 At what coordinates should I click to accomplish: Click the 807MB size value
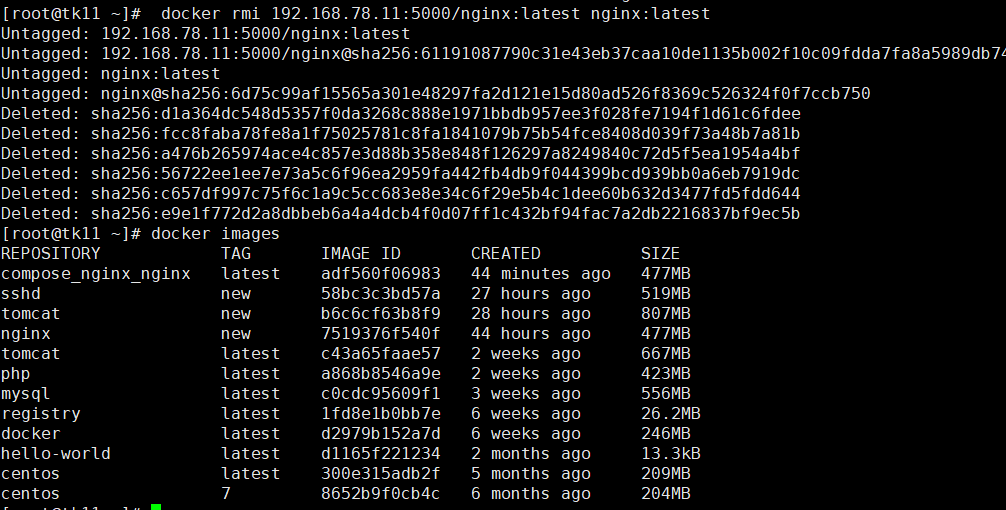click(666, 314)
